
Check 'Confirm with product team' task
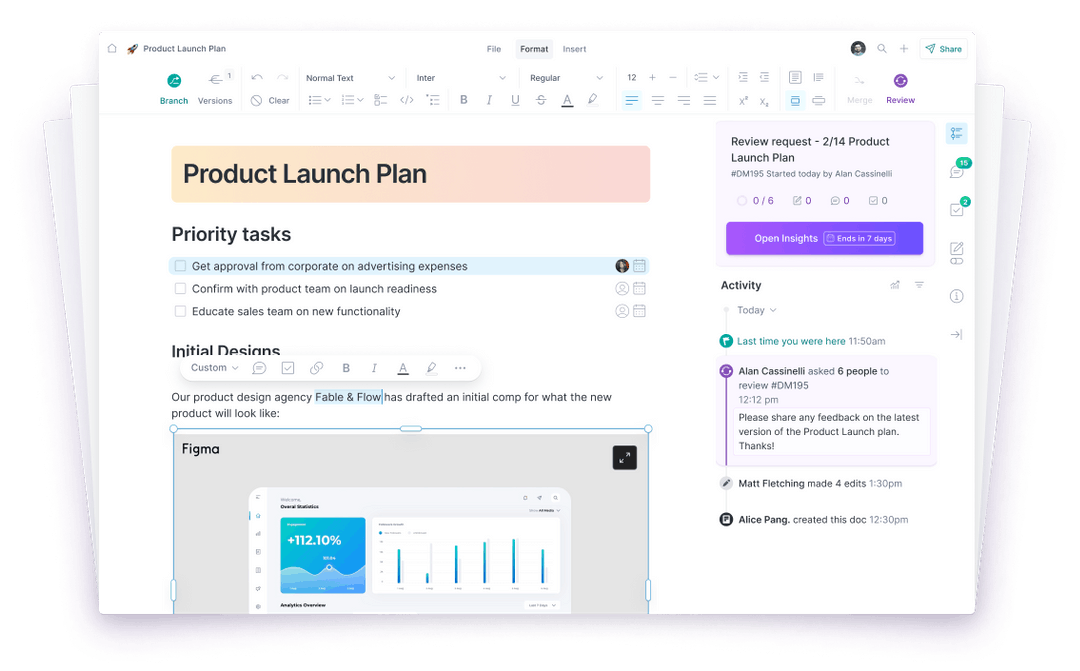pos(180,289)
